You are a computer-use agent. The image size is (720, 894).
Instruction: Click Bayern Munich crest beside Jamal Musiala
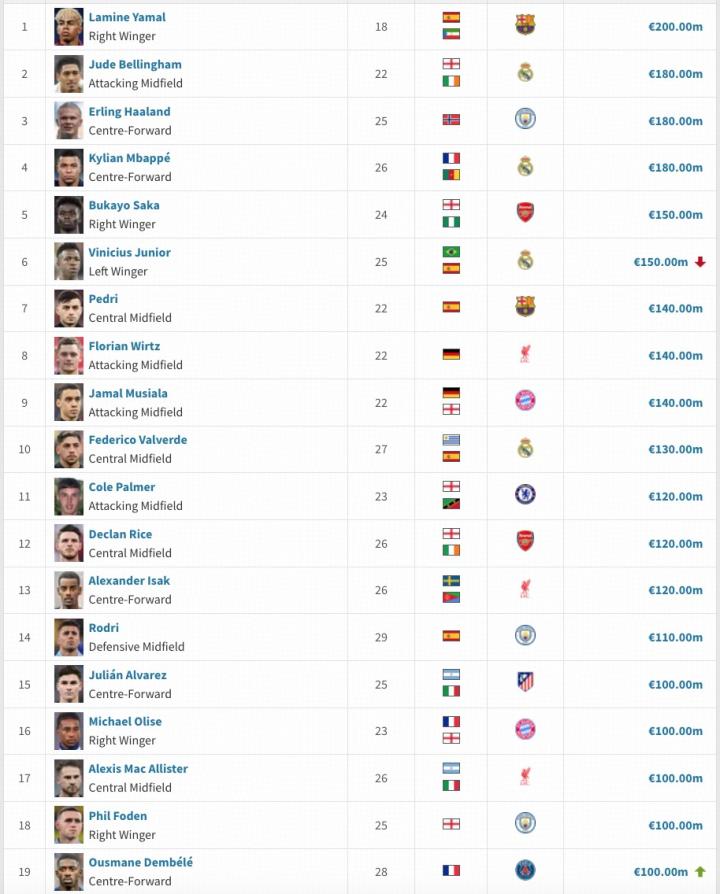pyautogui.click(x=525, y=402)
